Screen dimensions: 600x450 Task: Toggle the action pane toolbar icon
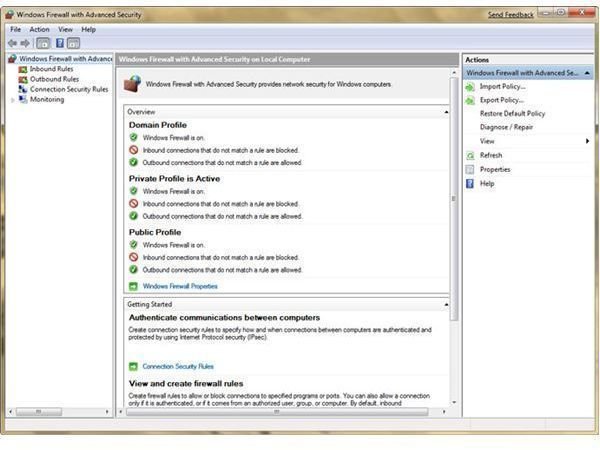coord(73,43)
